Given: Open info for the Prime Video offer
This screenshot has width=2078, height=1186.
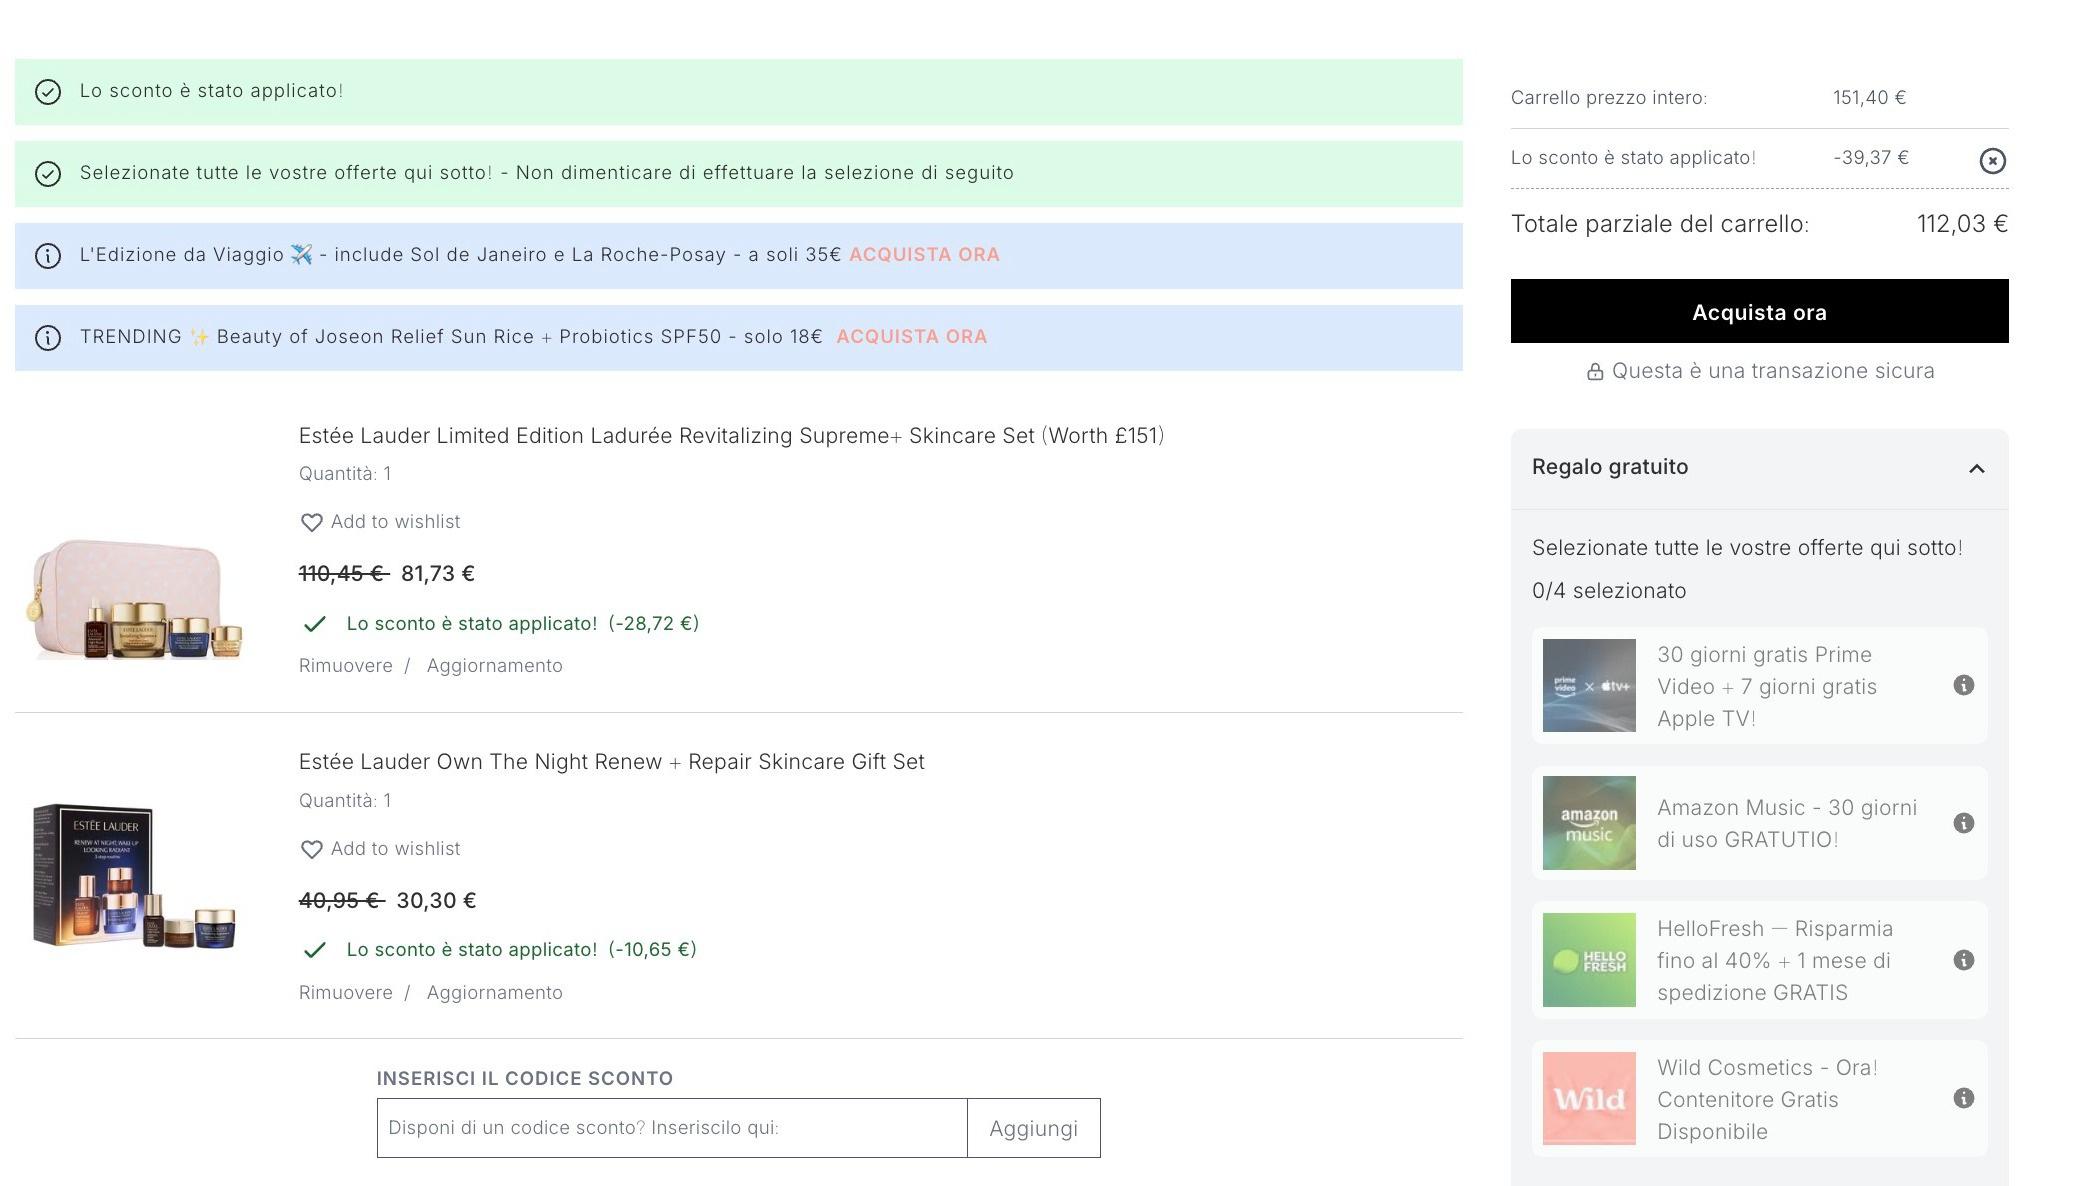Looking at the screenshot, I should [x=1963, y=685].
